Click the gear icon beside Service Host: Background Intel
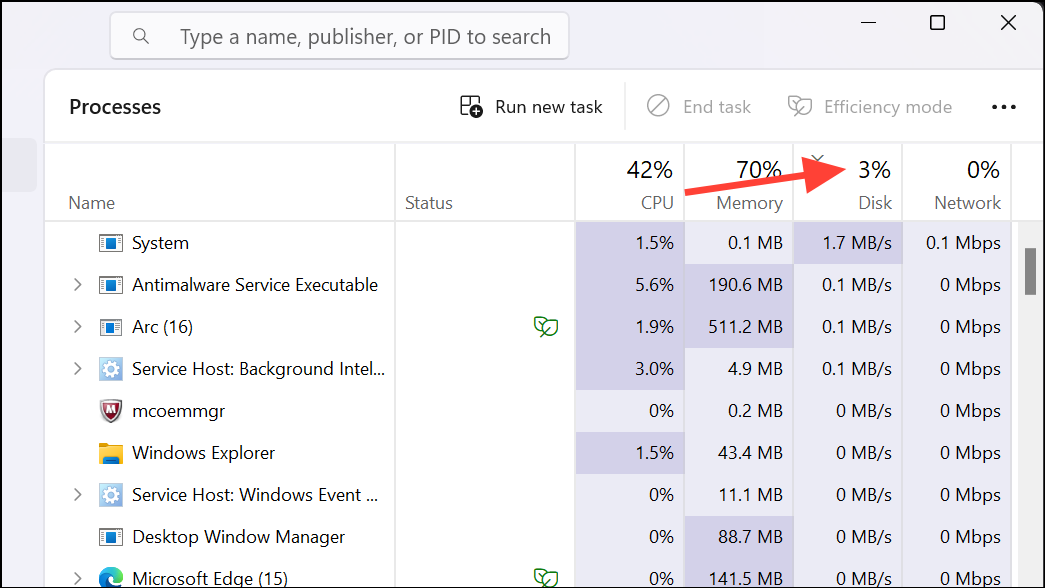The image size is (1045, 588). (111, 368)
